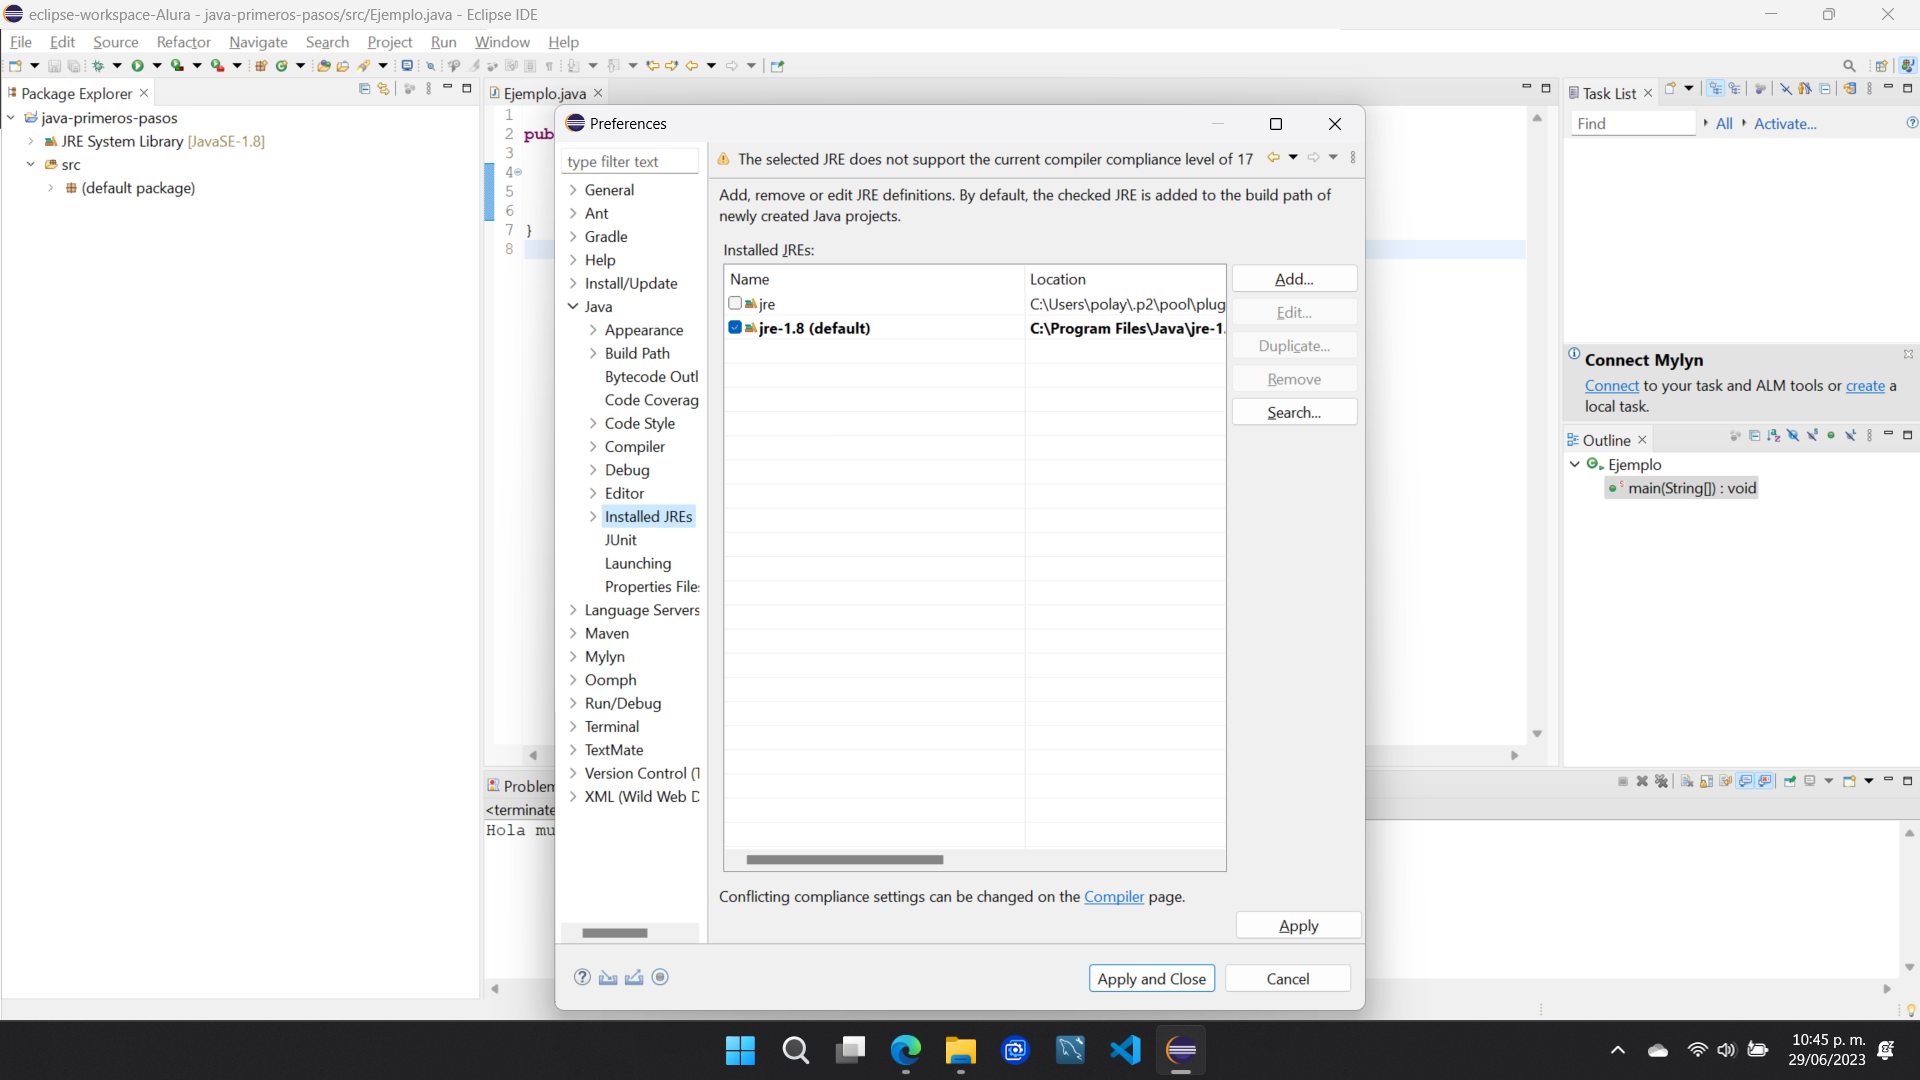
Task: Uncheck the jre-1.8 (default) checkbox
Action: point(735,327)
